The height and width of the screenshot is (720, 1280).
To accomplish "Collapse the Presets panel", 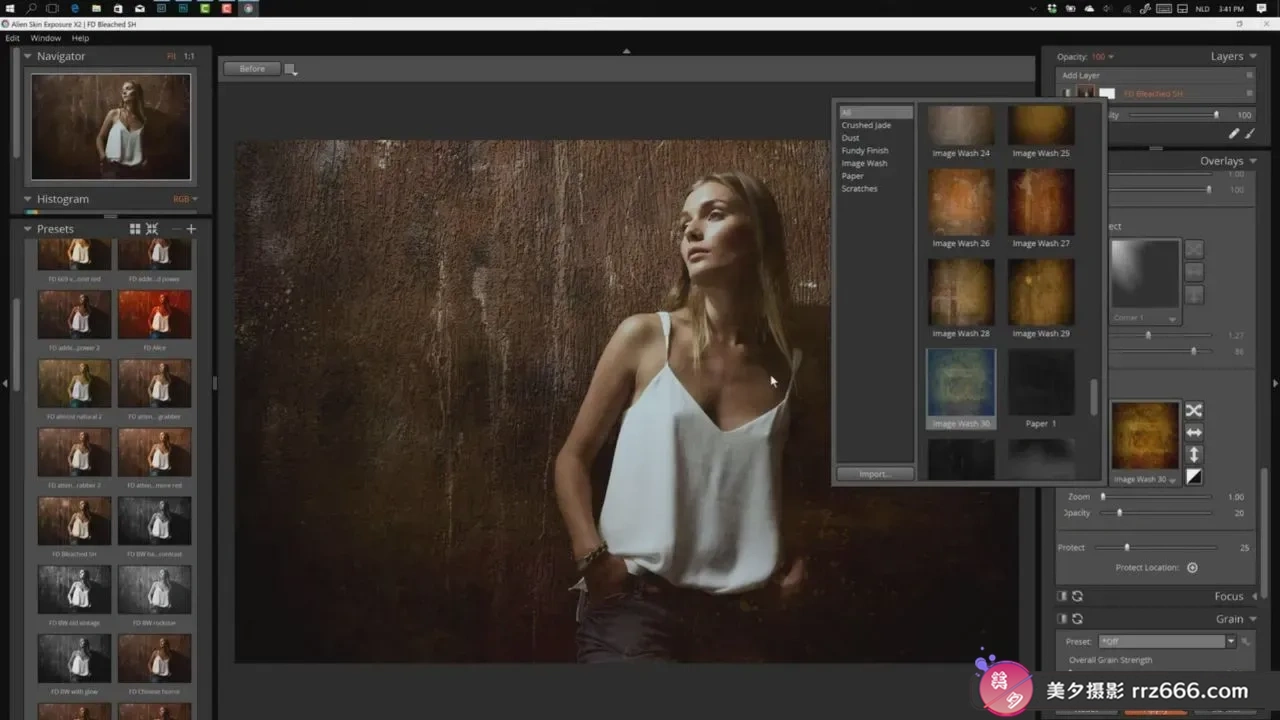I will click(28, 229).
